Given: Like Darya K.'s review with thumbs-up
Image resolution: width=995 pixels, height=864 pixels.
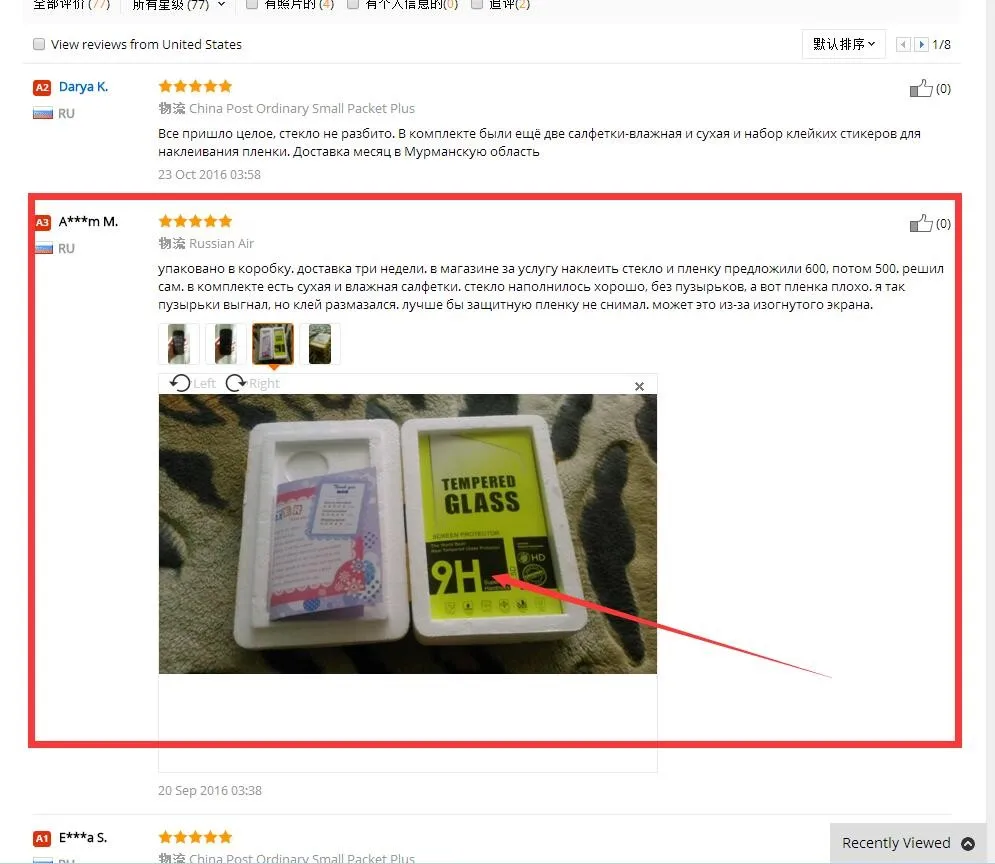Looking at the screenshot, I should tap(921, 88).
